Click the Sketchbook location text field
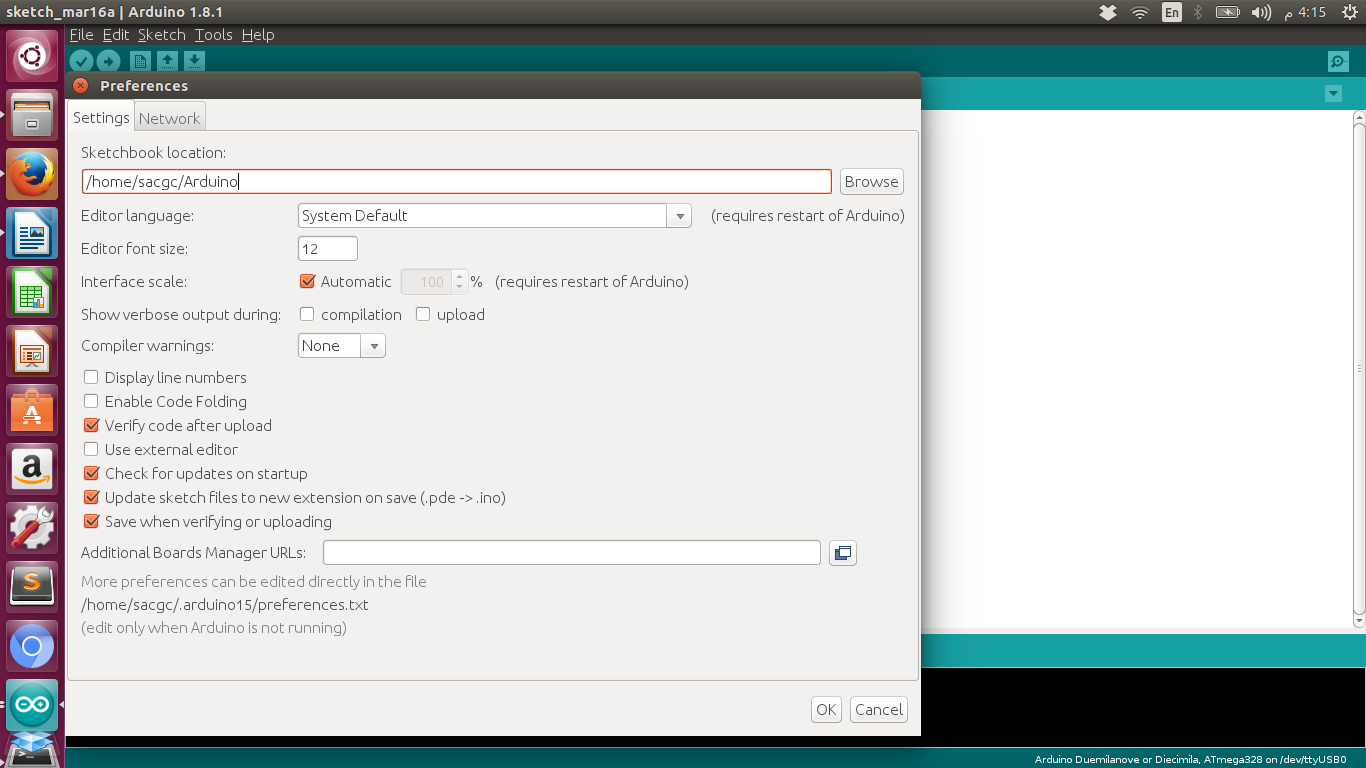 point(457,182)
